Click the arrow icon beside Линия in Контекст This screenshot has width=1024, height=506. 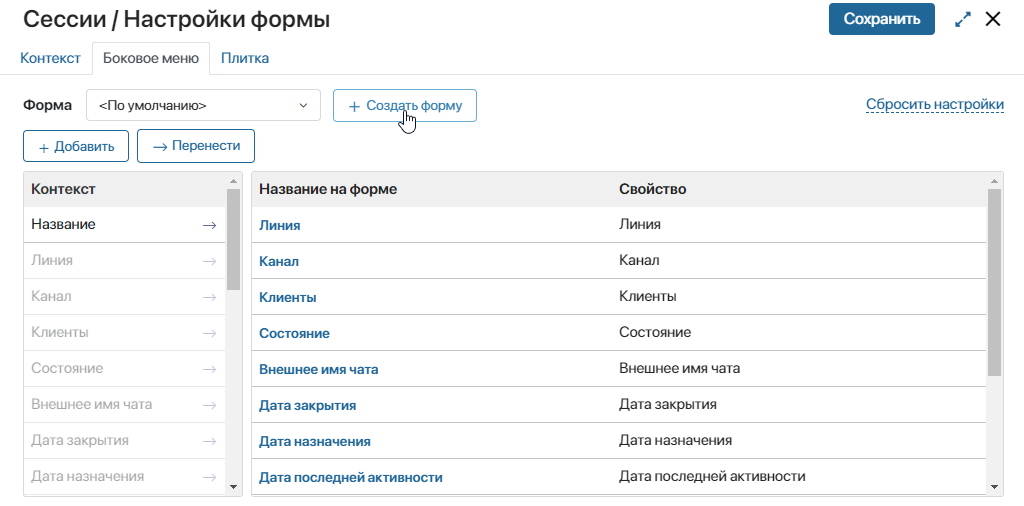tap(209, 261)
